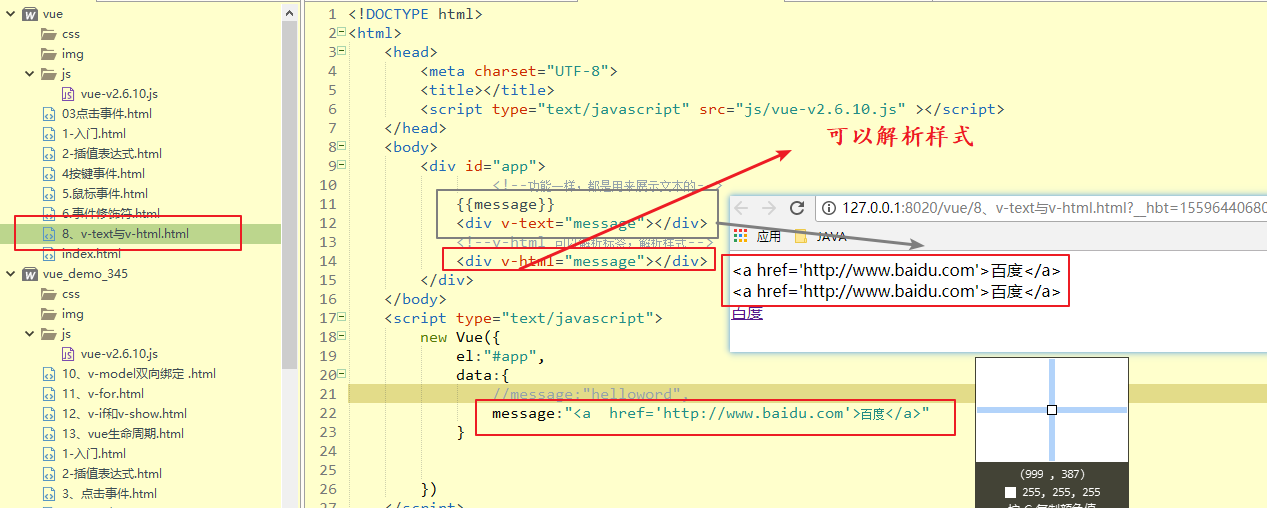Click {{message}} expression on line 11

pos(505,204)
